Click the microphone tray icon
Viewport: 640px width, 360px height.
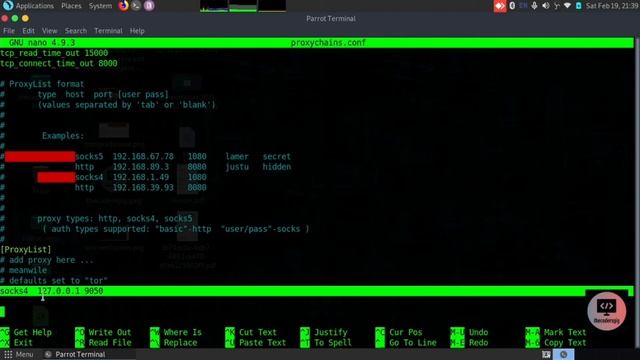(x=534, y=6)
